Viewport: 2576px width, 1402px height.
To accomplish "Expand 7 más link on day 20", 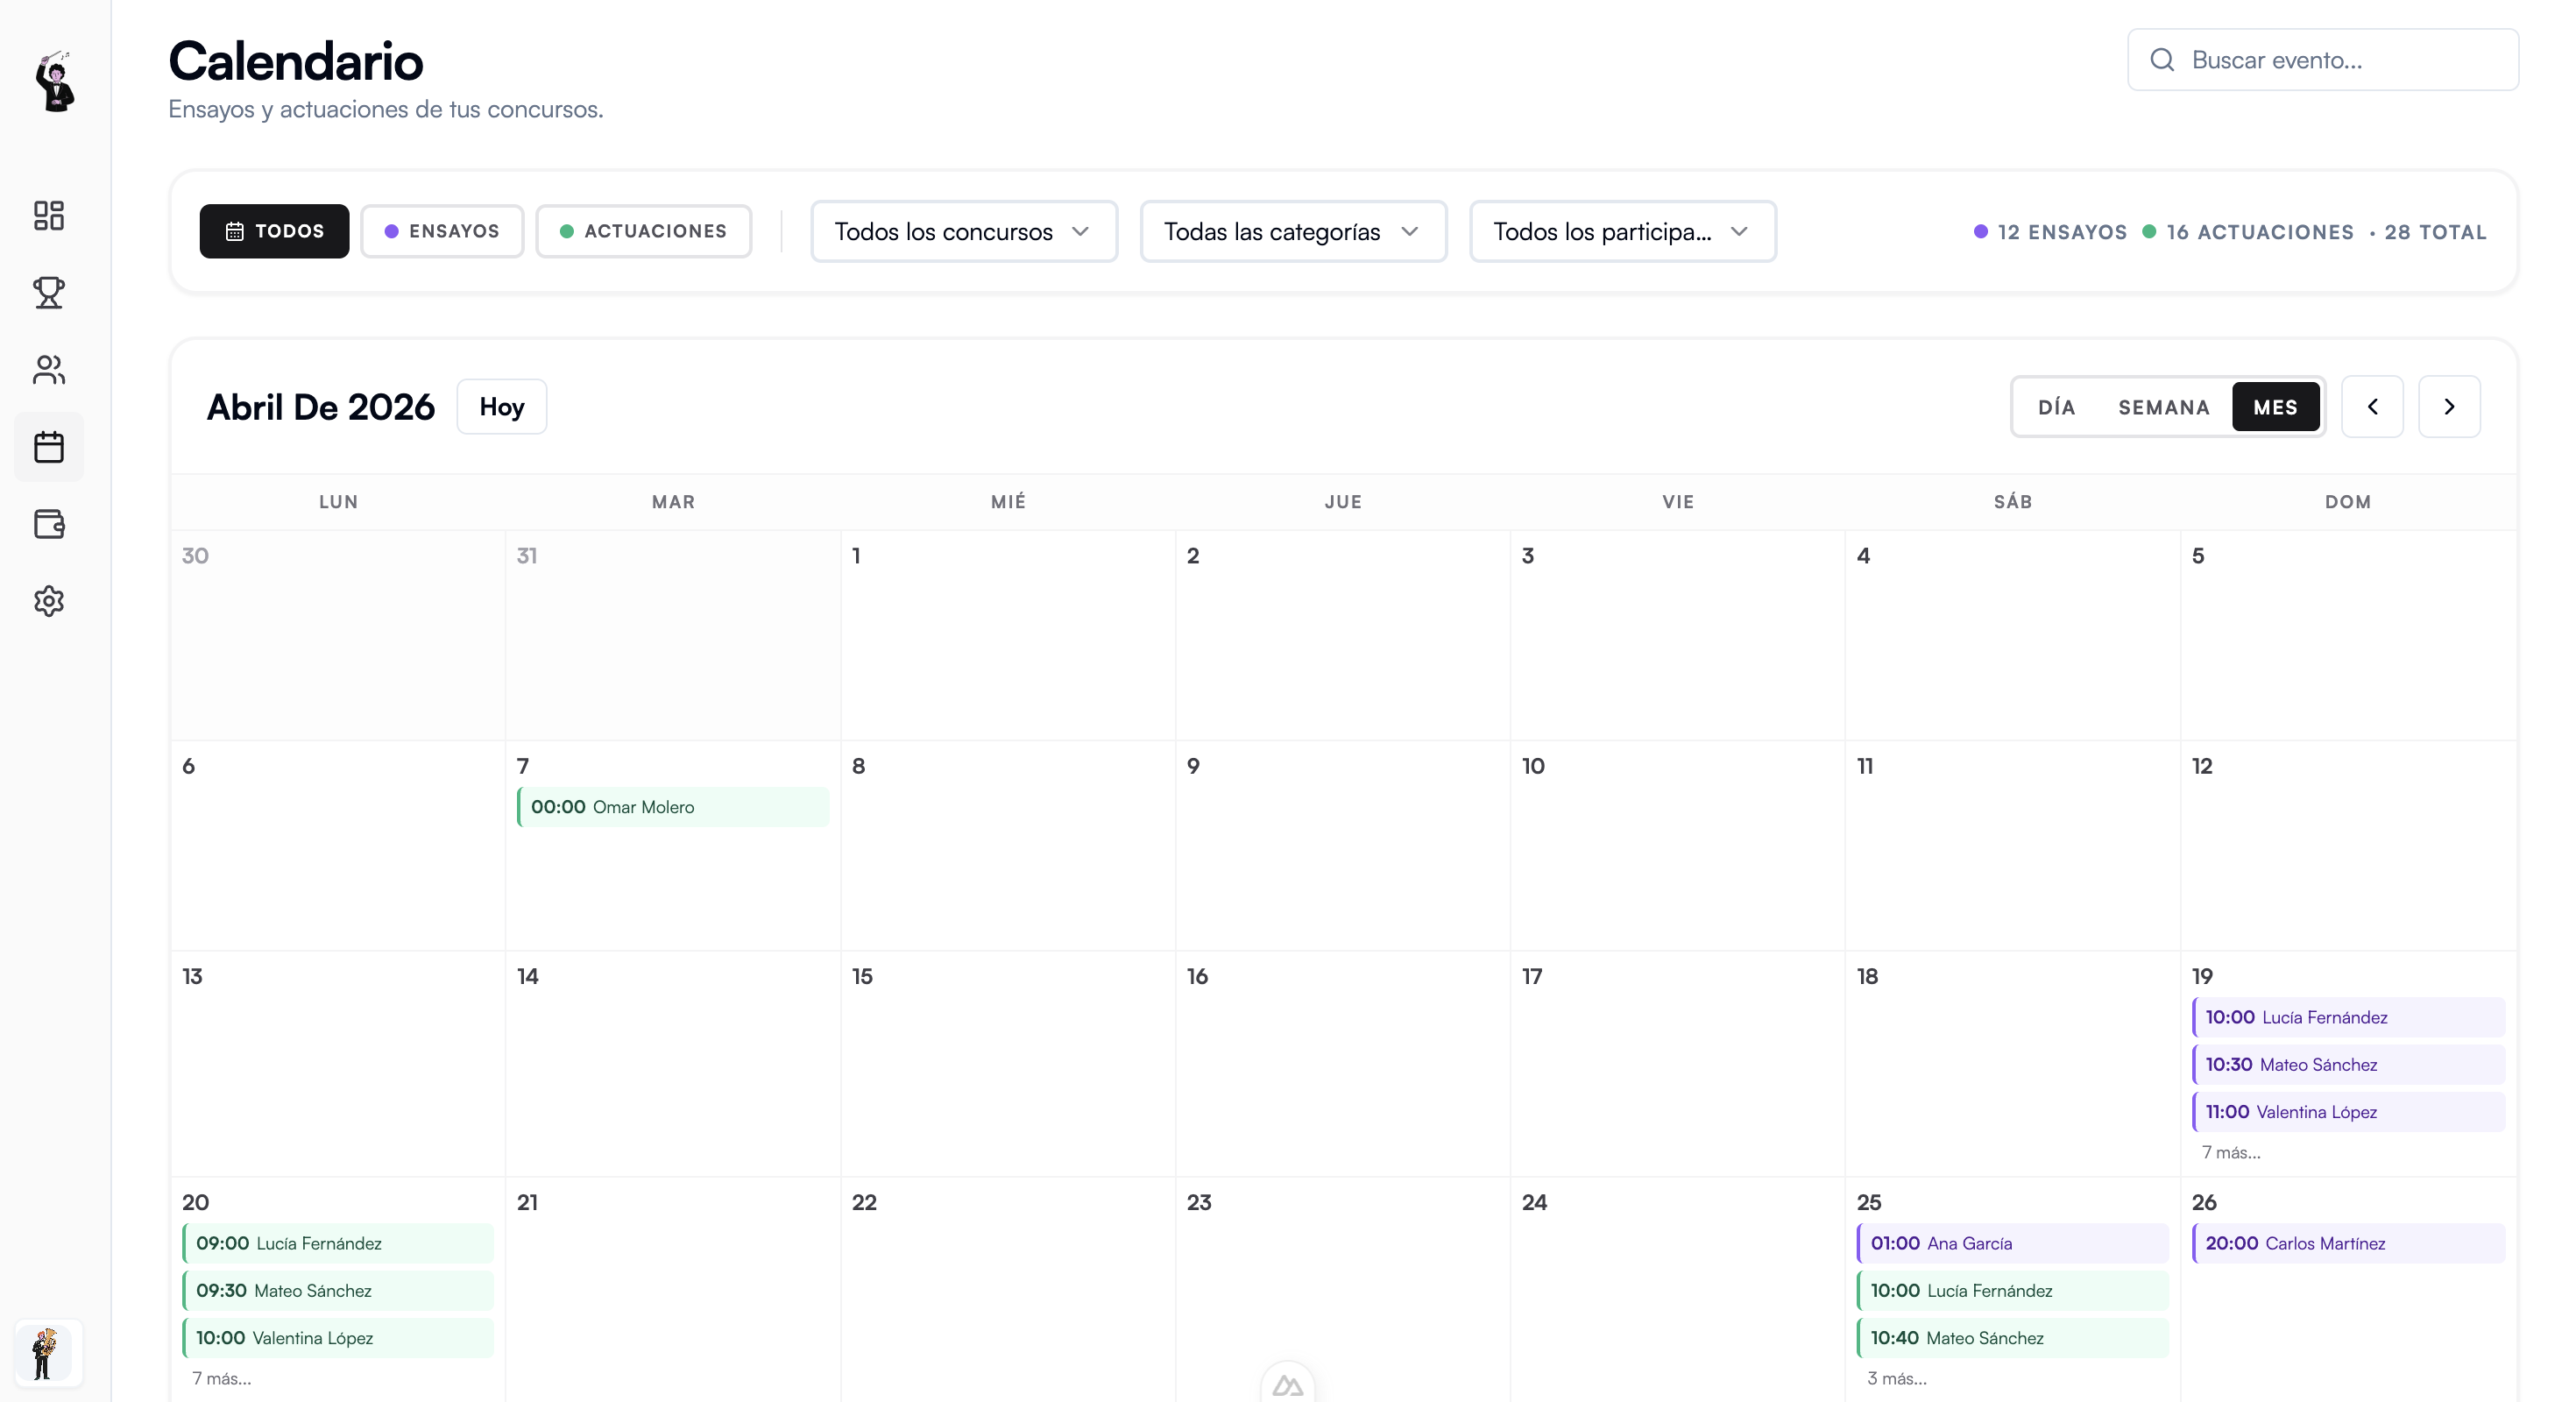I will click(x=221, y=1378).
